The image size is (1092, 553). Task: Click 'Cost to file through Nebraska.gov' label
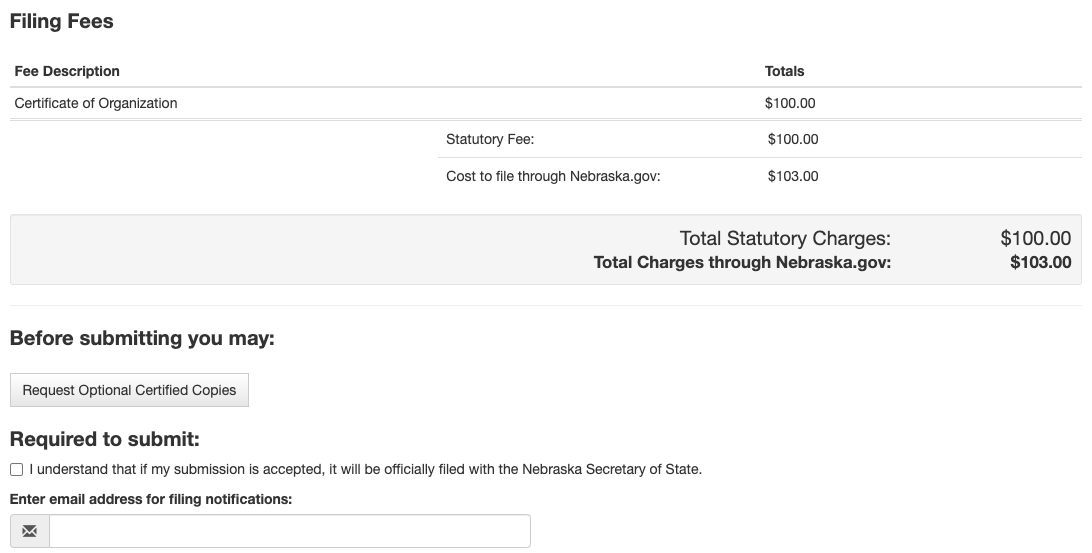click(553, 176)
